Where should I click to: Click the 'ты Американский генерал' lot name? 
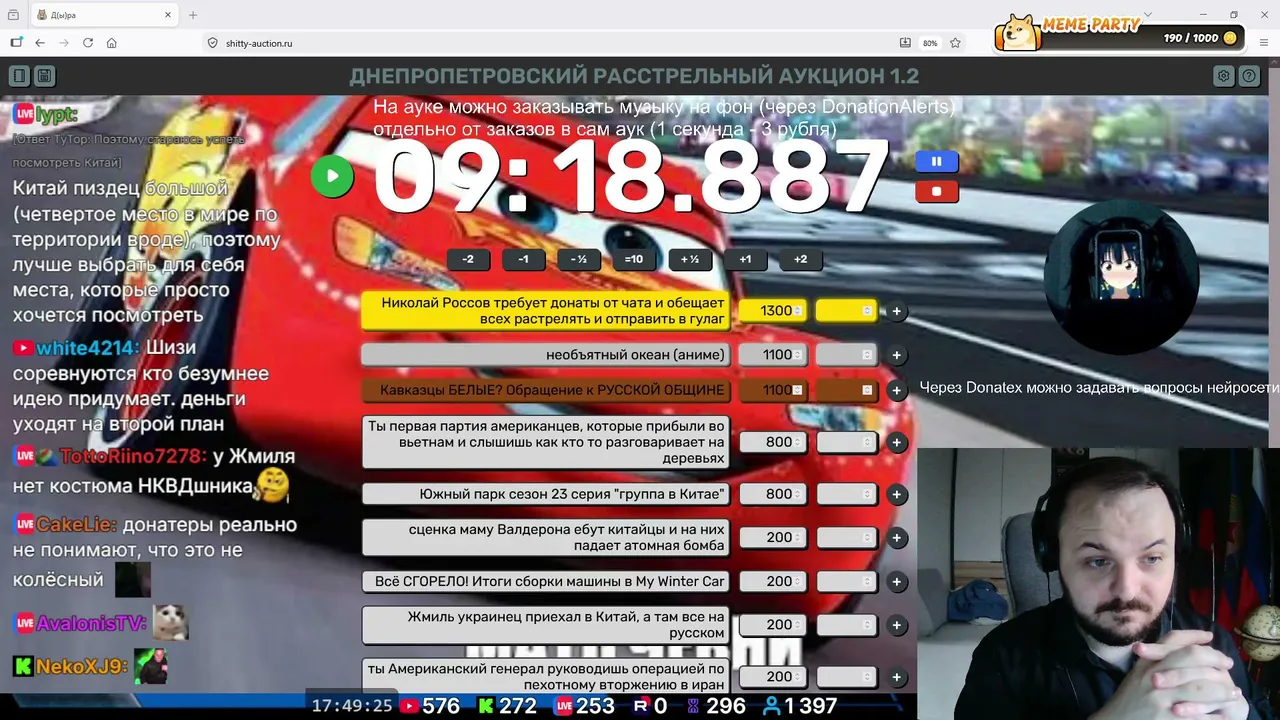[x=546, y=677]
